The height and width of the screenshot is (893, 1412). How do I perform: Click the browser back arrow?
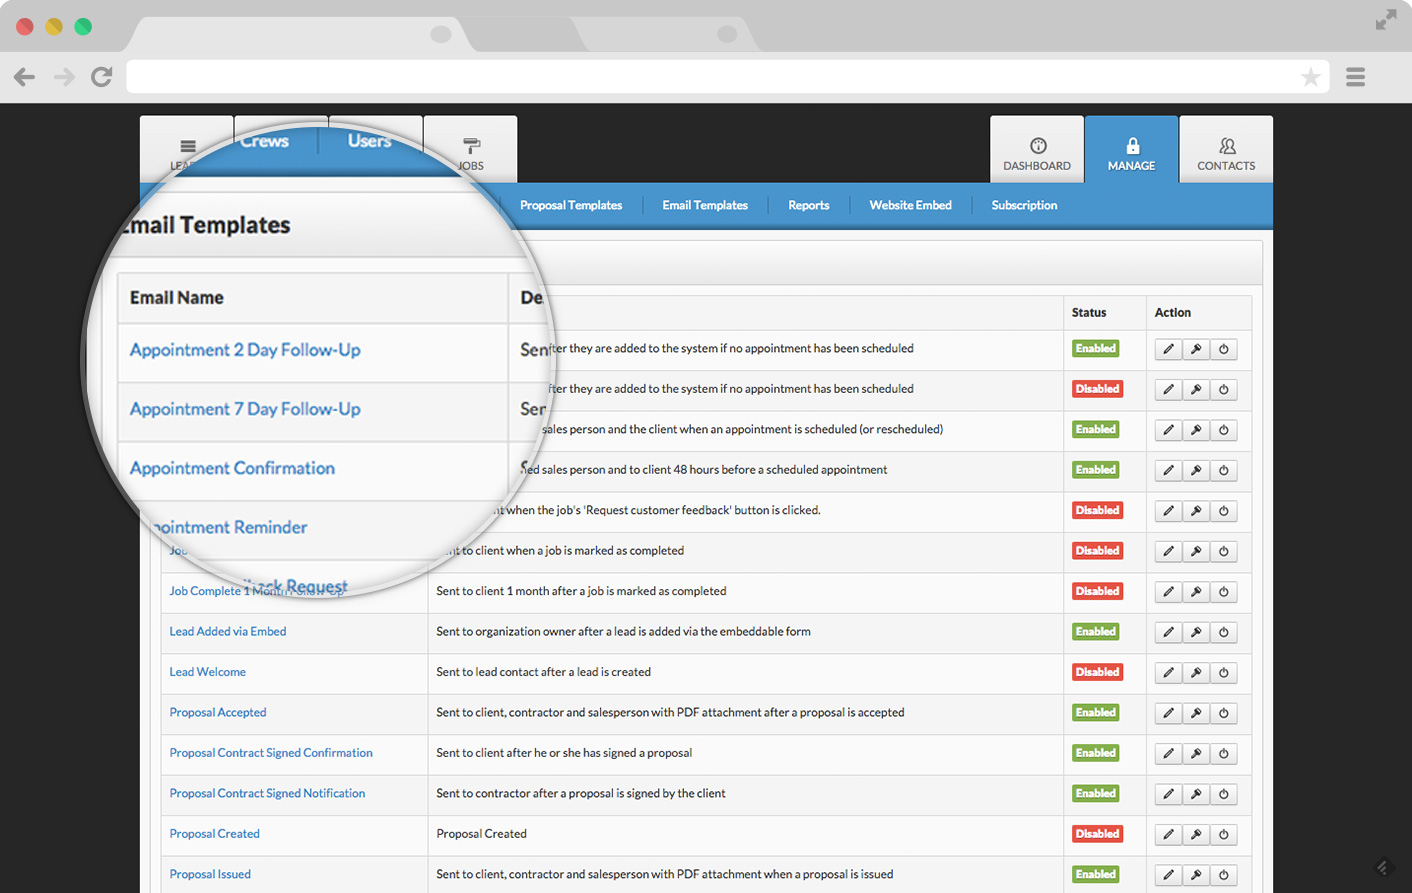[24, 77]
